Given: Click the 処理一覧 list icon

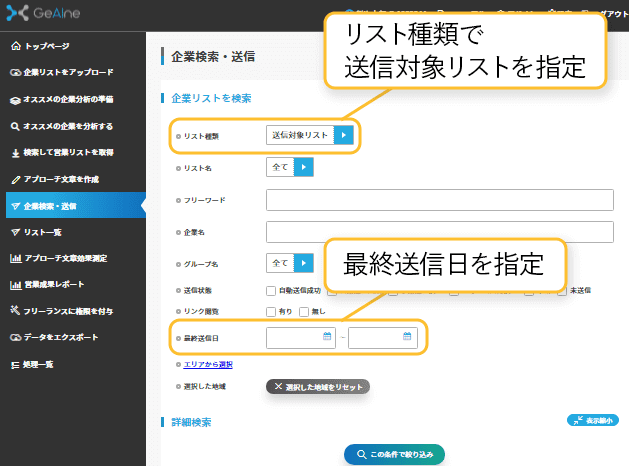Looking at the screenshot, I should 15,365.
